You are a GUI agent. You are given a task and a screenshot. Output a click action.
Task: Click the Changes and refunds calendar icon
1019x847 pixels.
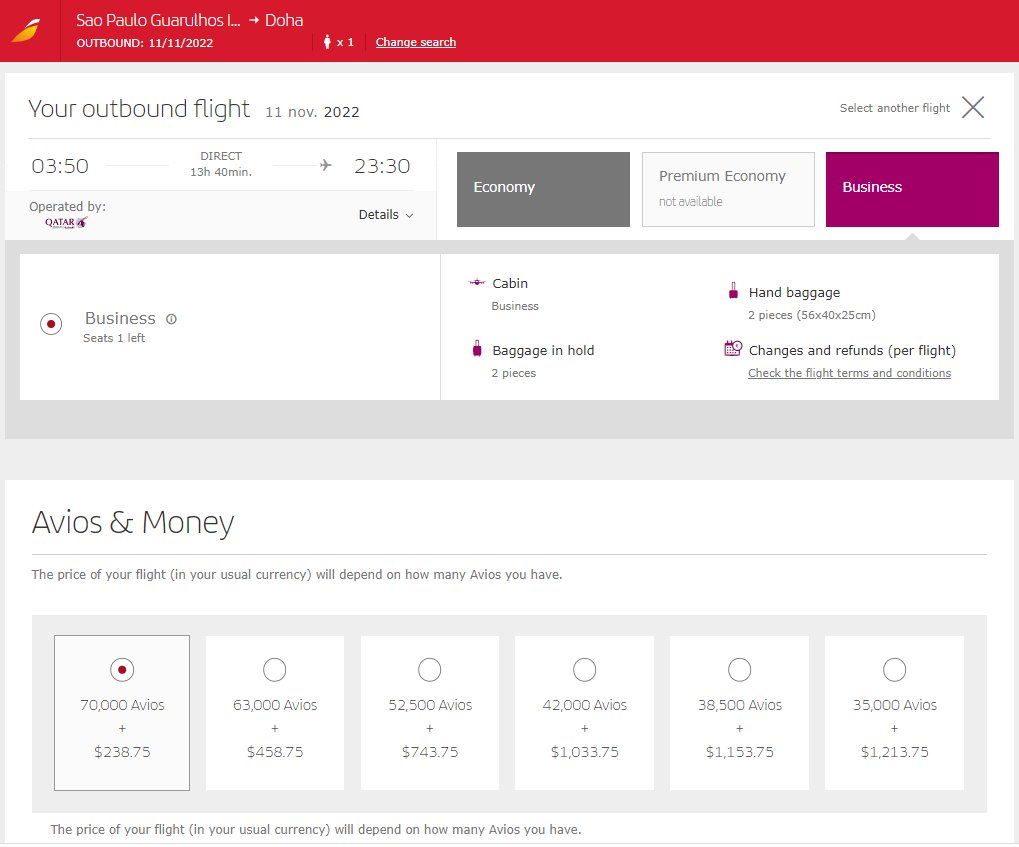tap(733, 348)
